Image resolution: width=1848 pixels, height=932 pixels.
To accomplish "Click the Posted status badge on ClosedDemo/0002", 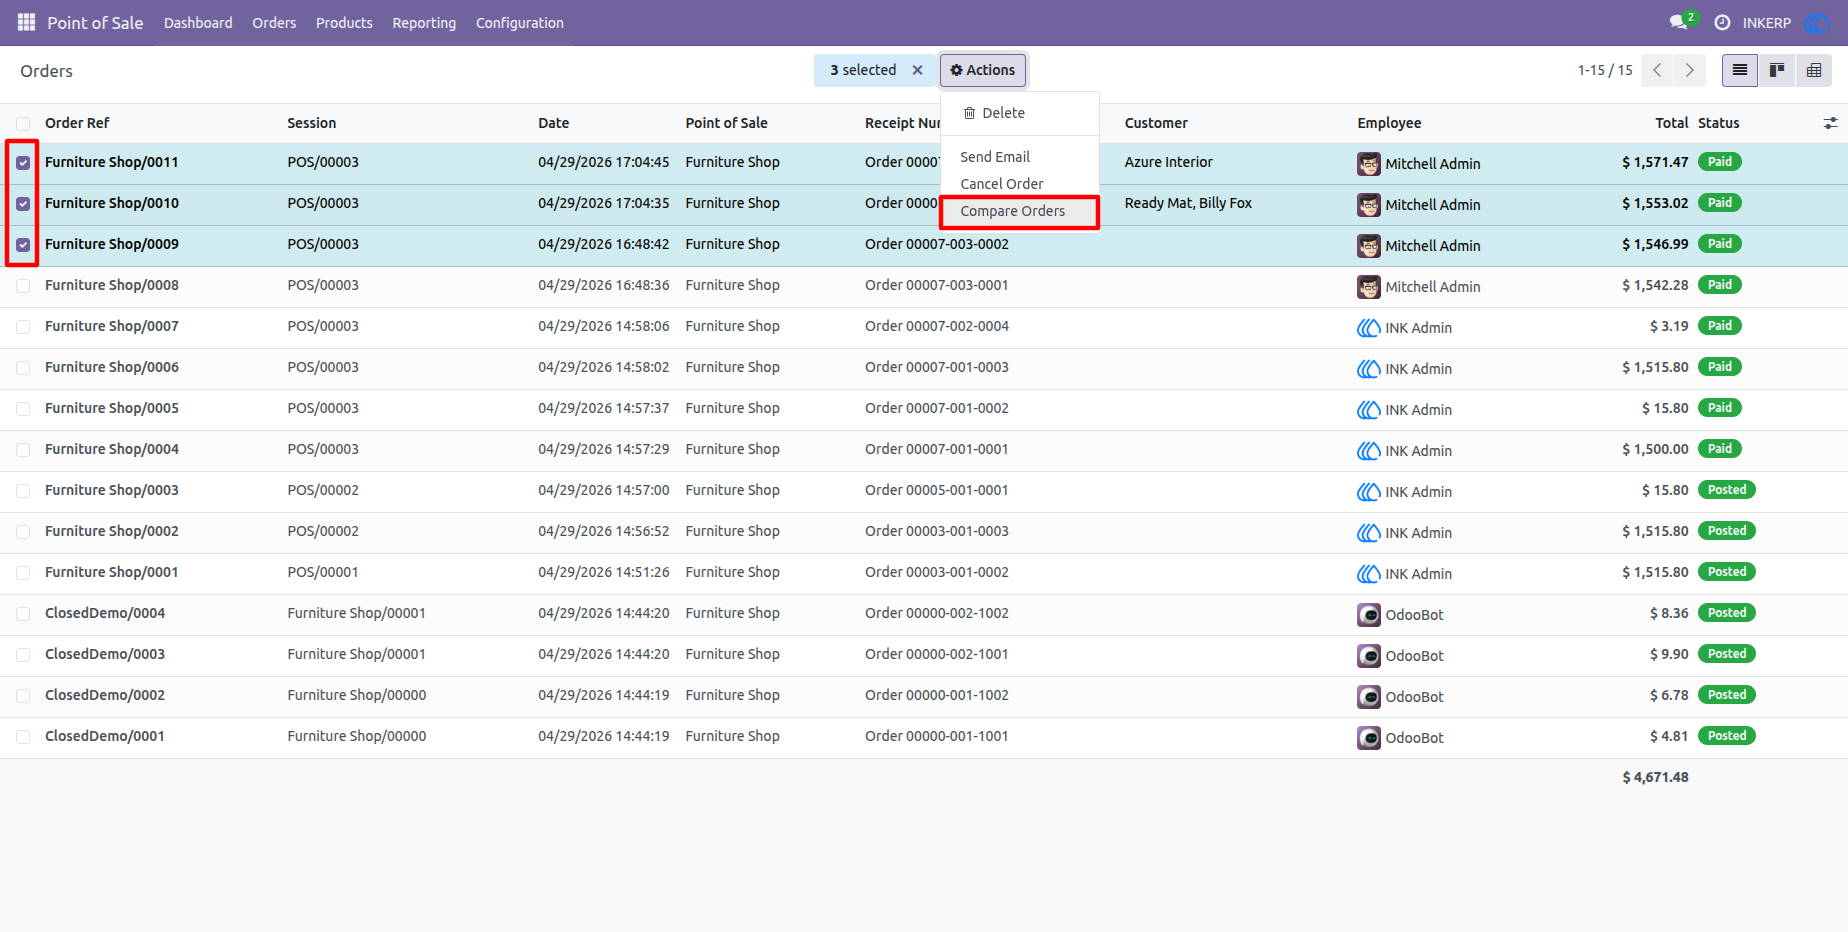I will point(1727,695).
